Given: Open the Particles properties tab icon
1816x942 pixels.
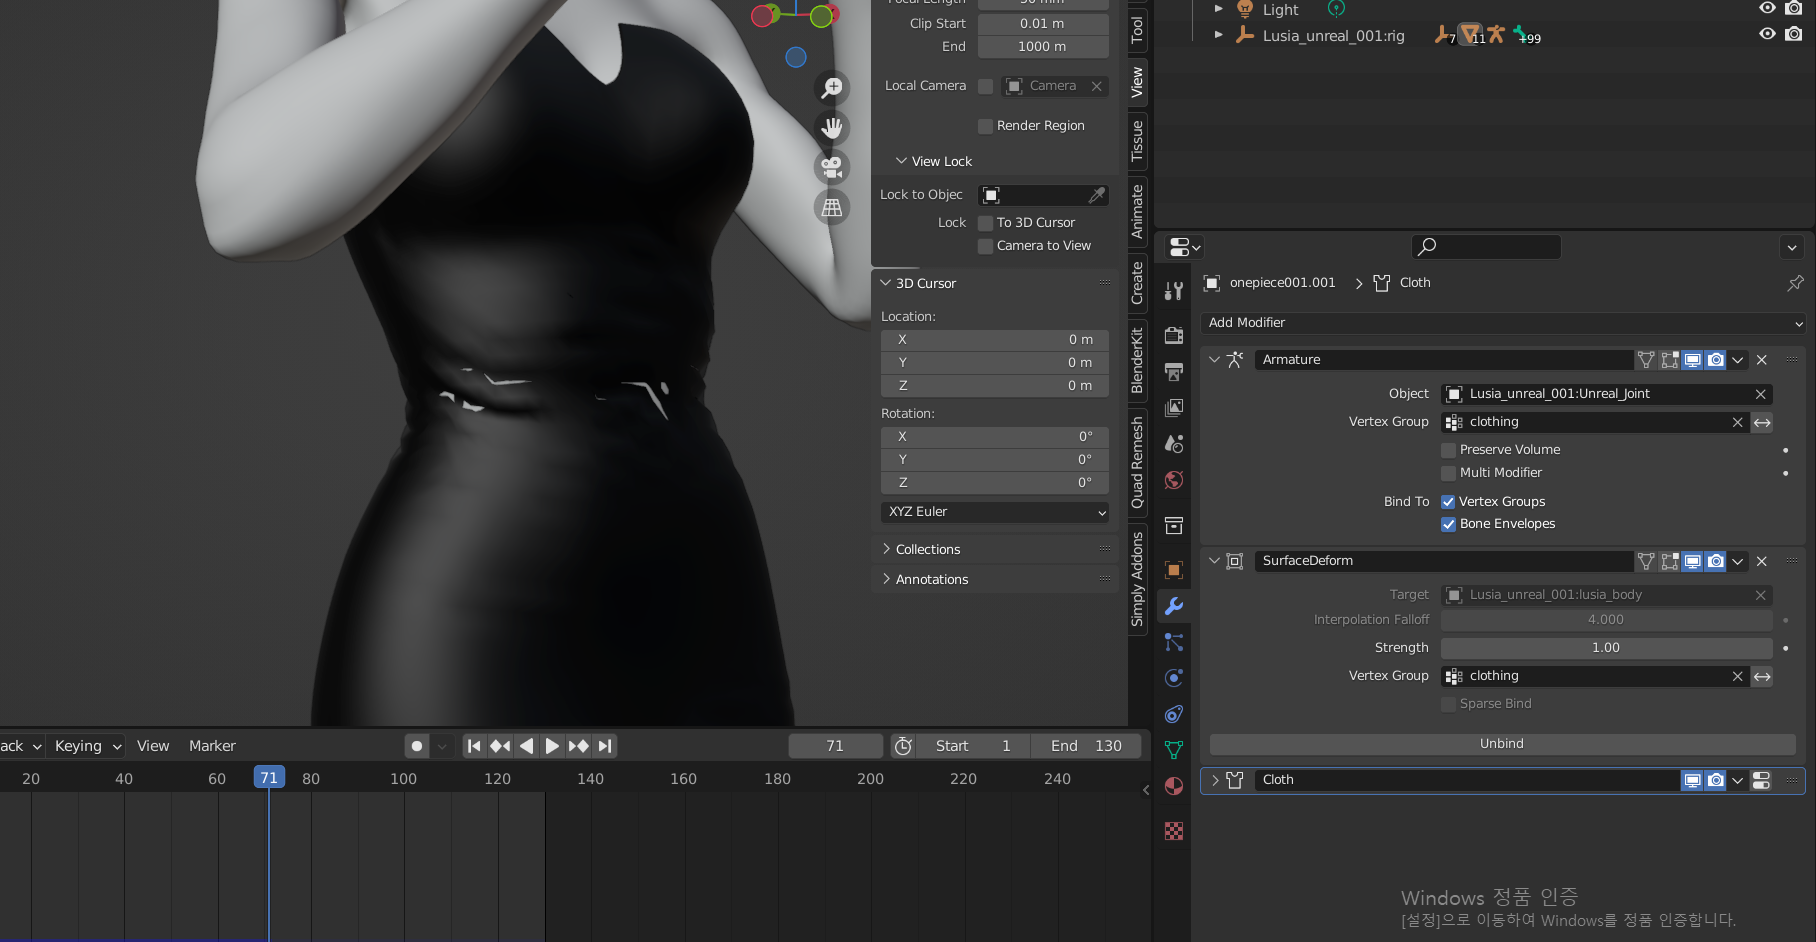Looking at the screenshot, I should (1174, 642).
